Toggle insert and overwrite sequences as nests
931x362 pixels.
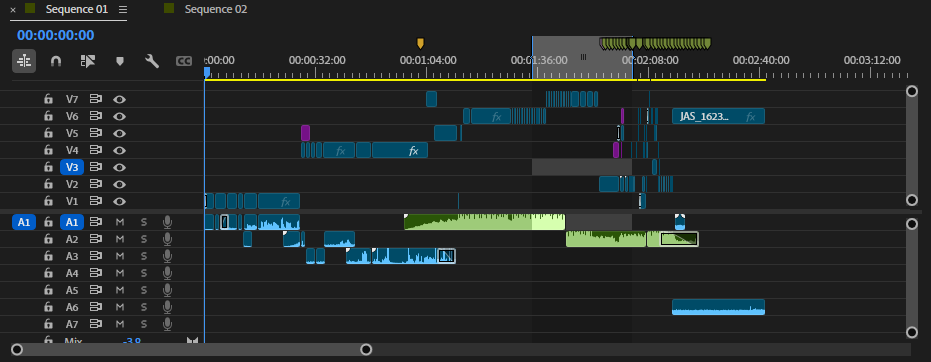pos(24,61)
